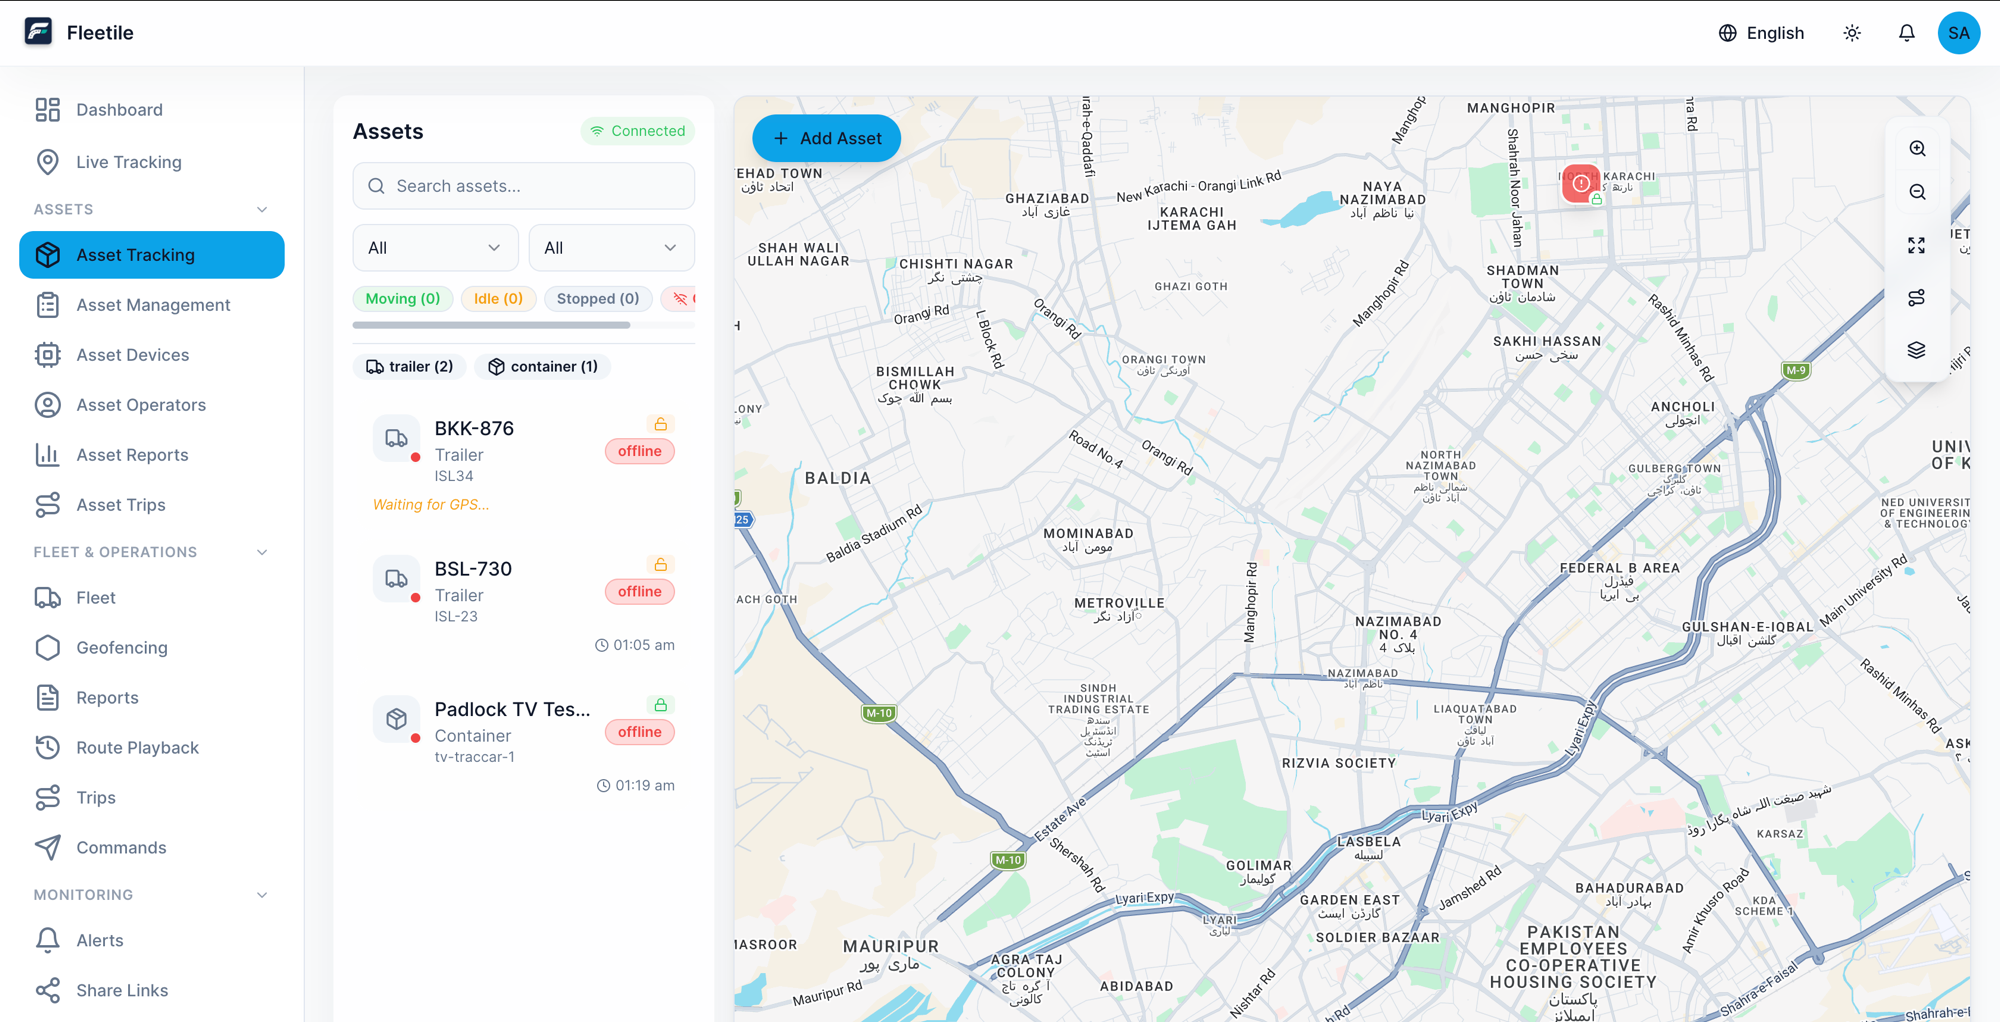Click the BKK-876 trailer icon
The height and width of the screenshot is (1022, 2000).
point(396,438)
